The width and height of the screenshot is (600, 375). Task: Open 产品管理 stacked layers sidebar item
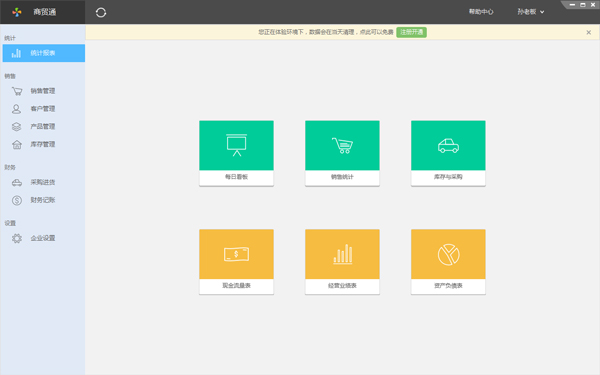(x=44, y=126)
